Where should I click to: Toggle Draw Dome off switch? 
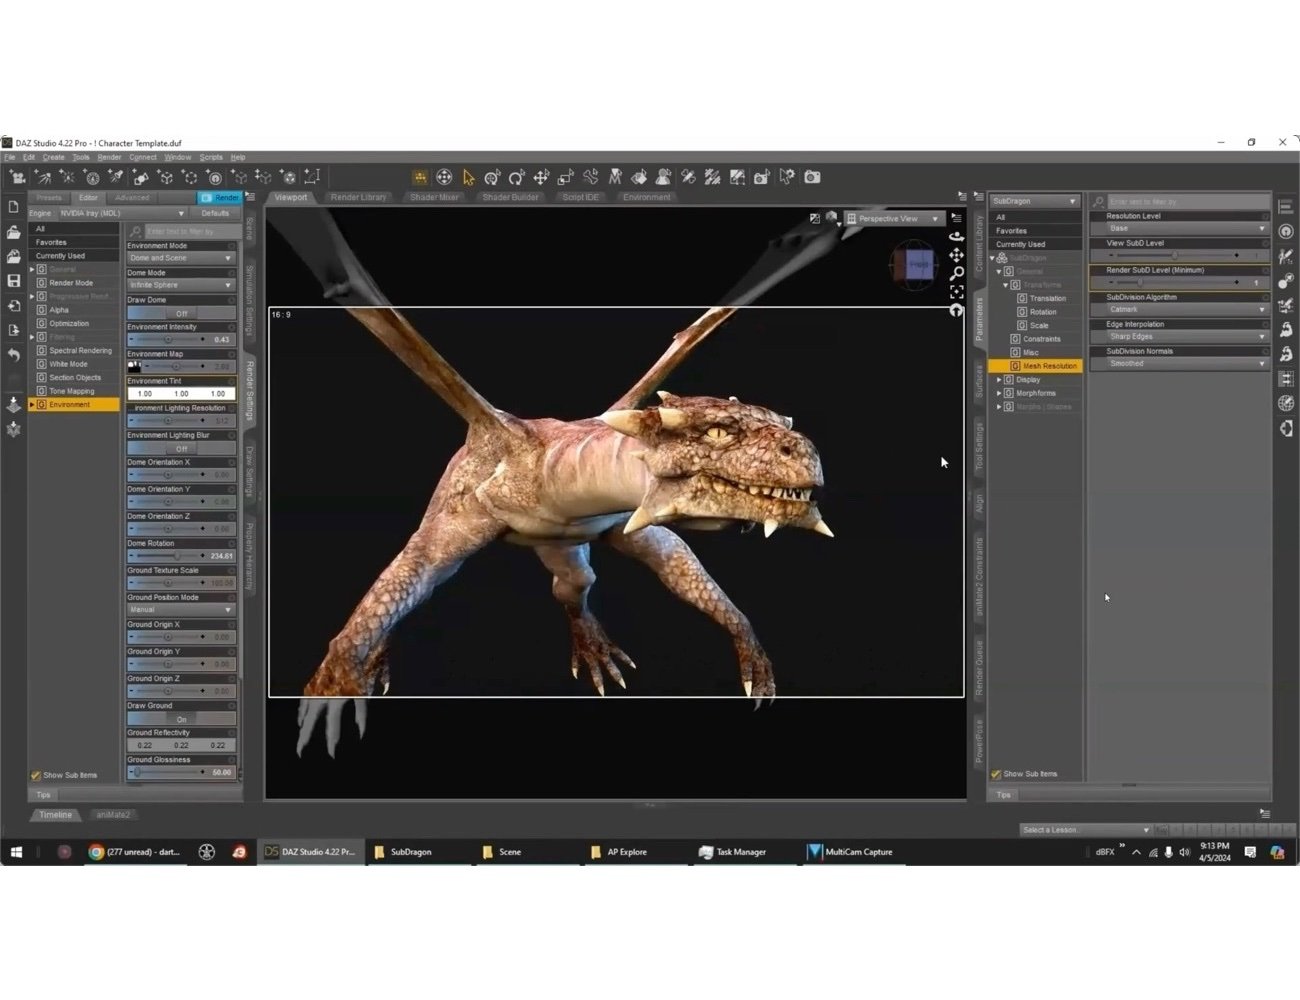(181, 313)
